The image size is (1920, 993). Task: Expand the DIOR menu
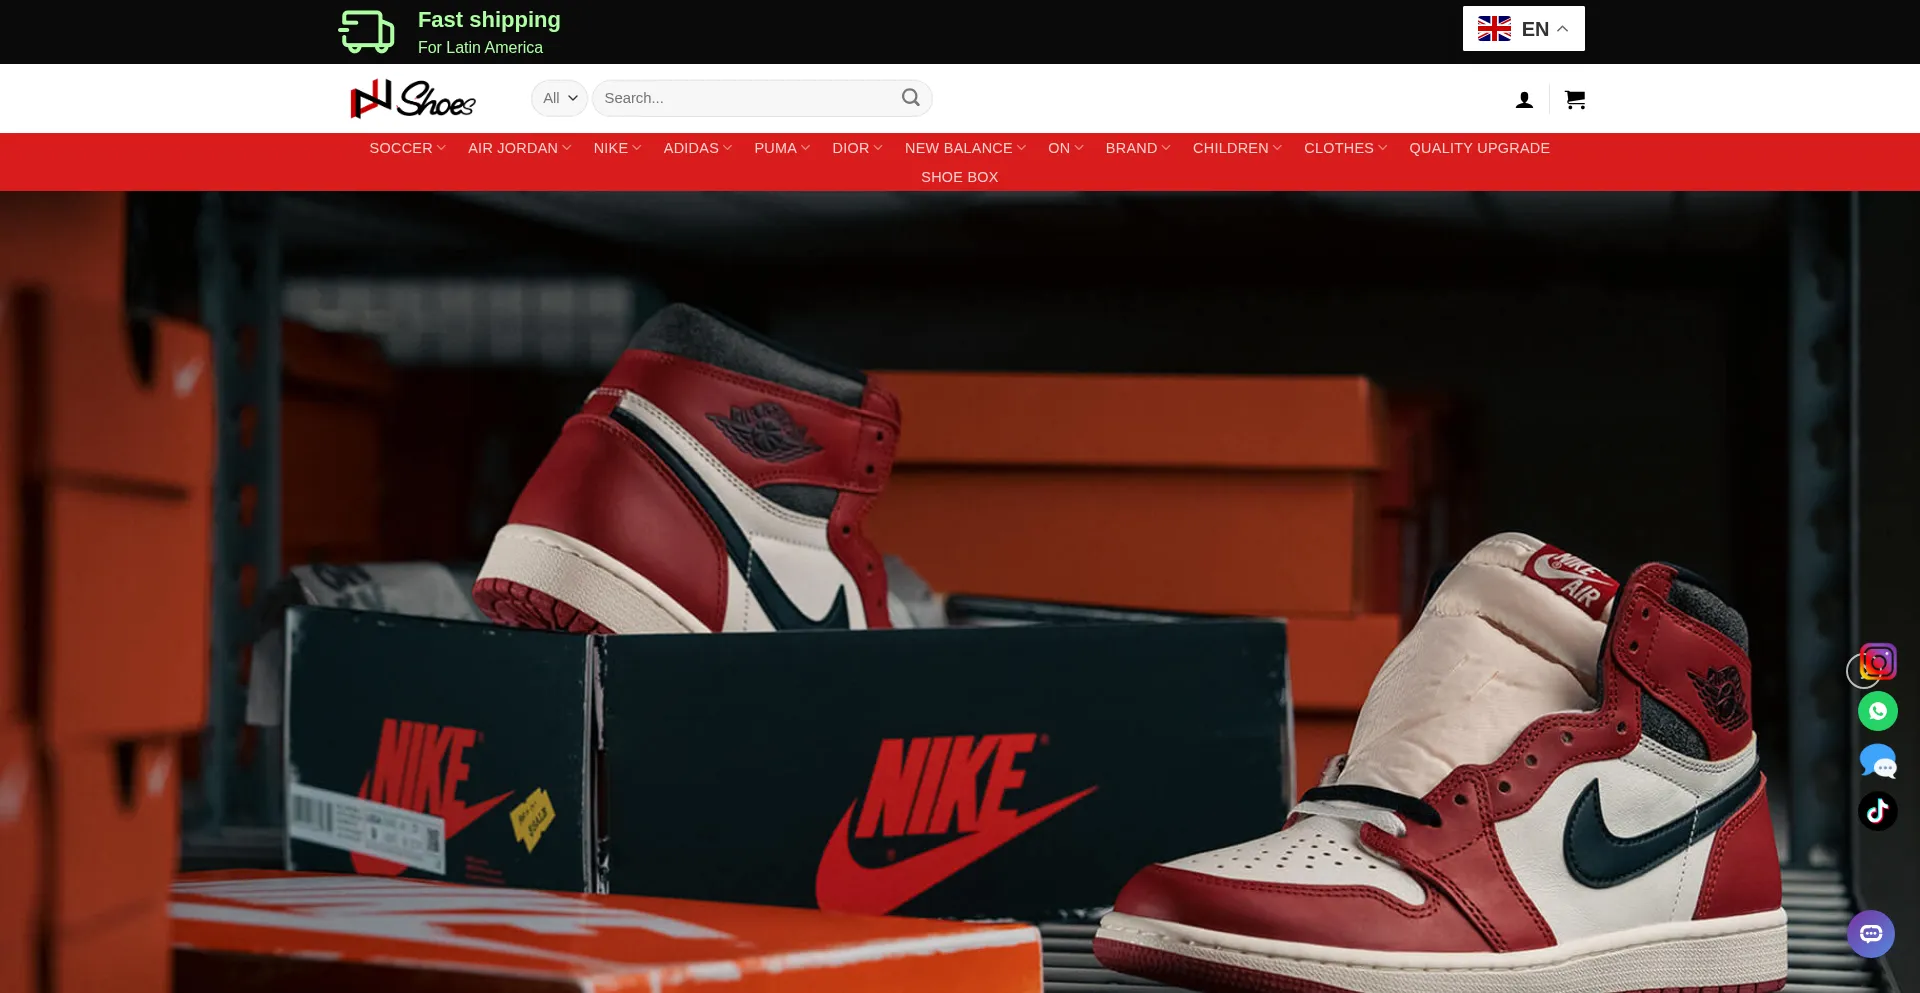pyautogui.click(x=857, y=148)
